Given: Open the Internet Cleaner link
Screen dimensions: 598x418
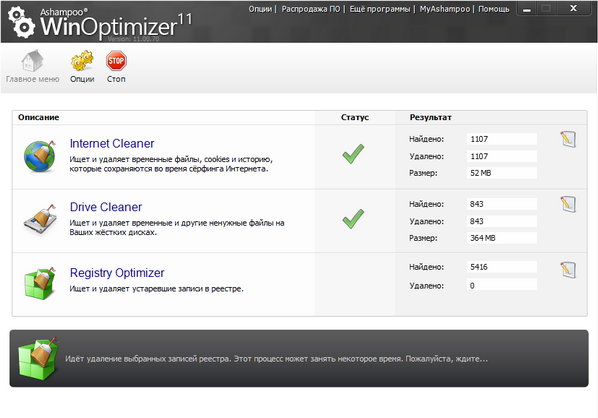Looking at the screenshot, I should (112, 143).
